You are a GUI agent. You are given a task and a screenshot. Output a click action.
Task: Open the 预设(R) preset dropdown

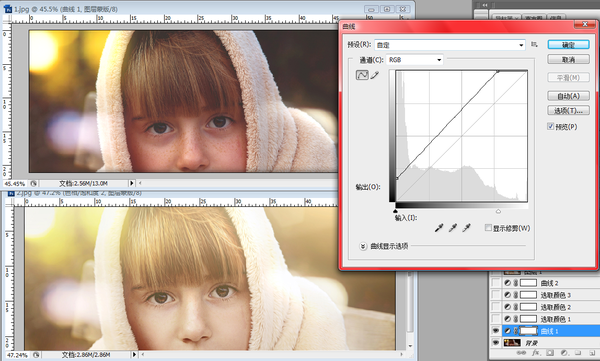pos(450,45)
